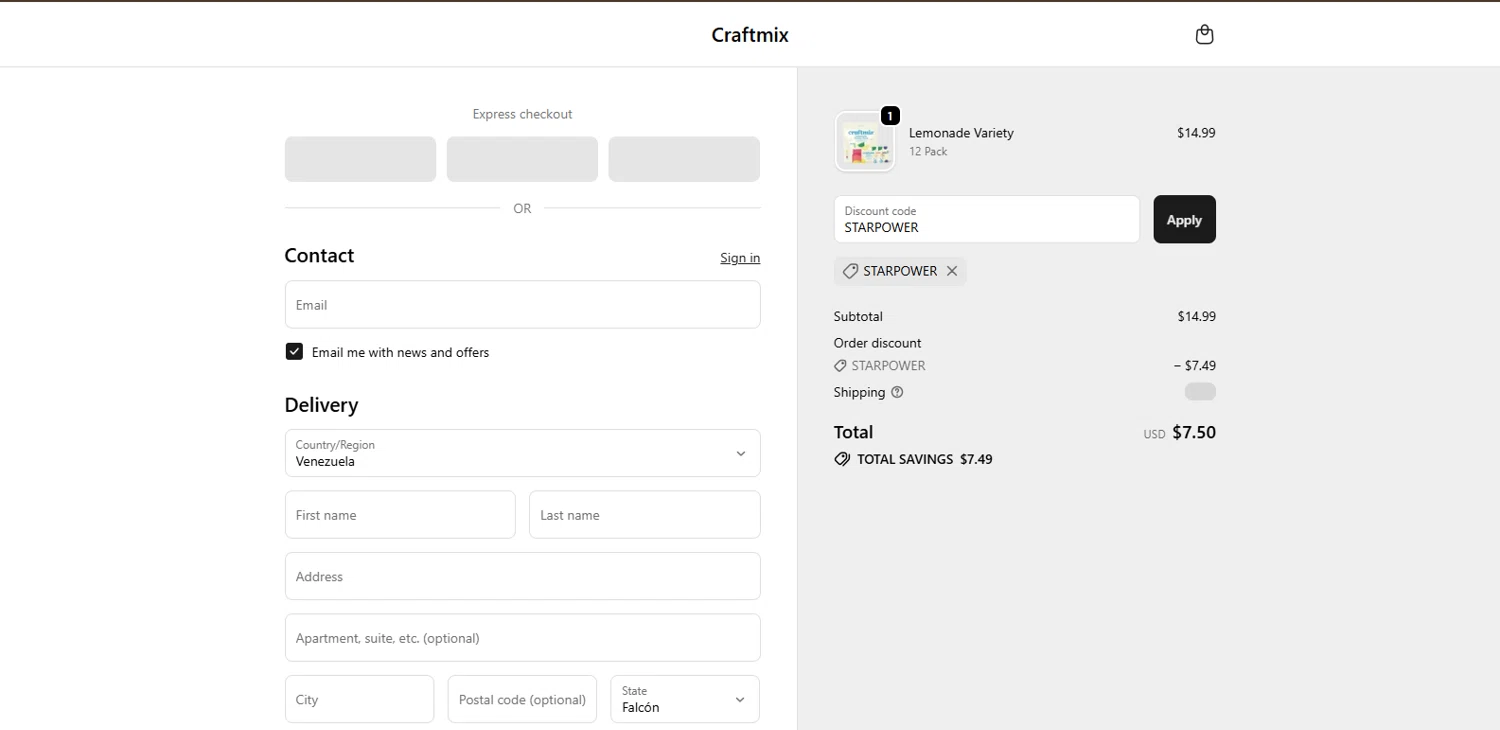1500x730 pixels.
Task: Focus the Discount code field
Action: pos(987,219)
